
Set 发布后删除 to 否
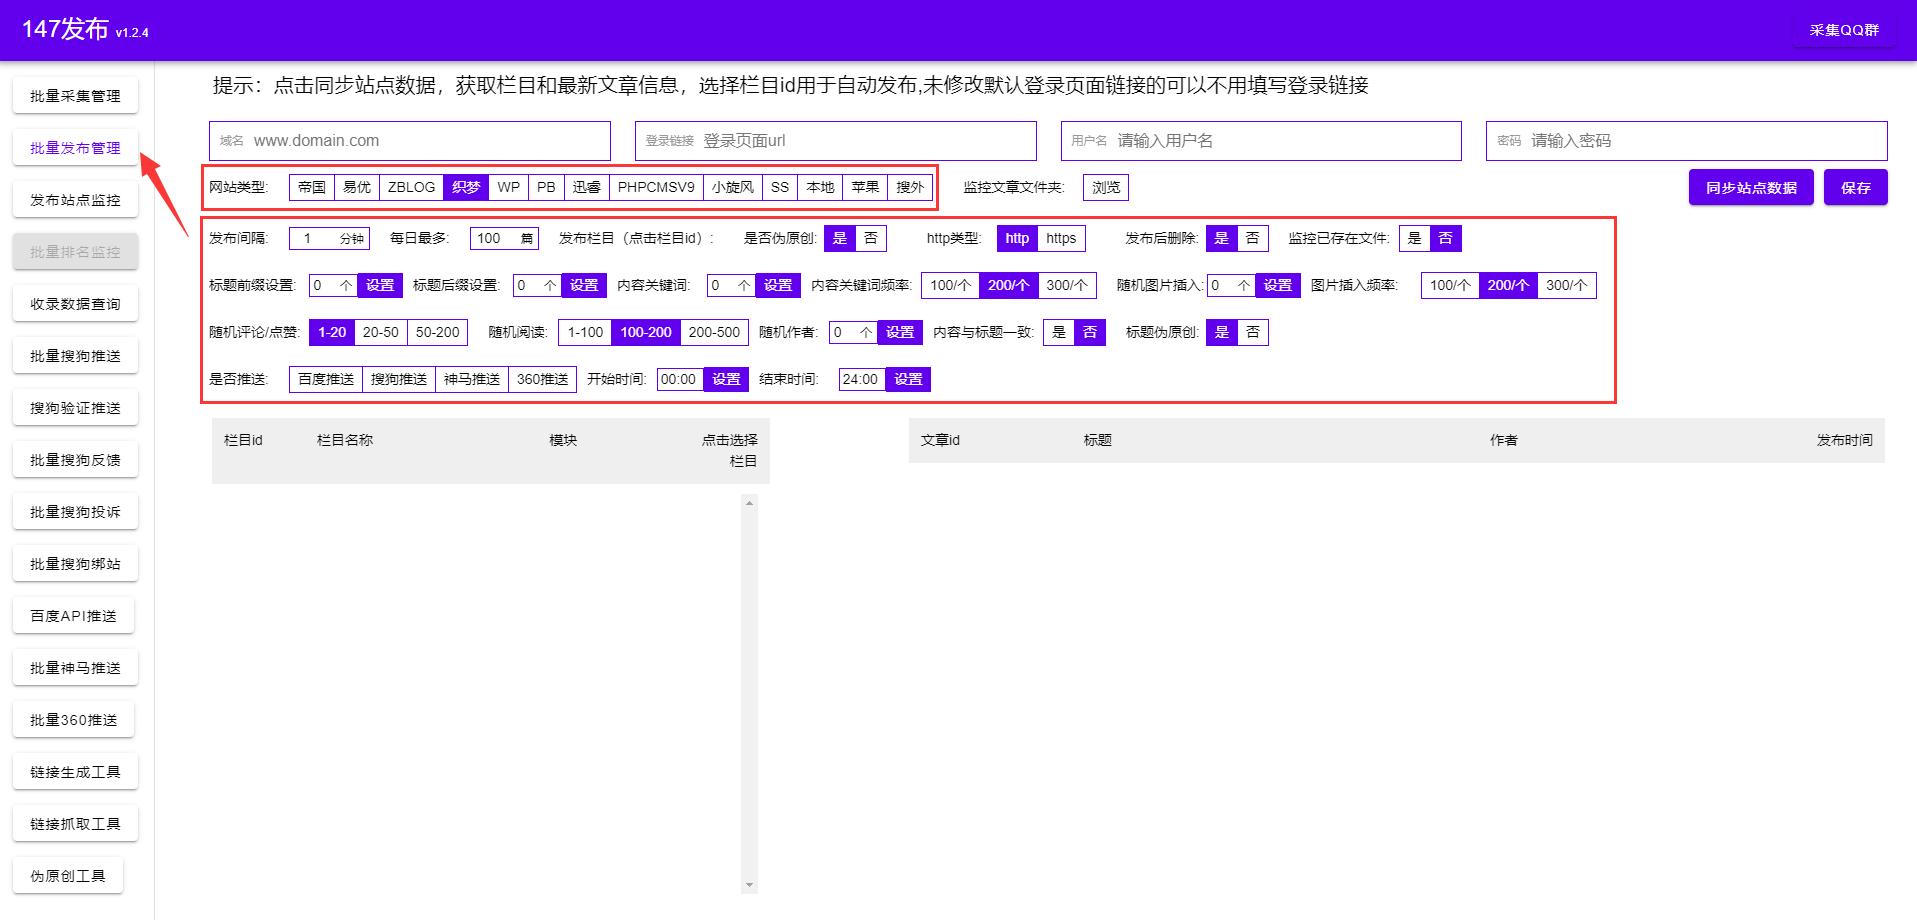click(x=1253, y=238)
